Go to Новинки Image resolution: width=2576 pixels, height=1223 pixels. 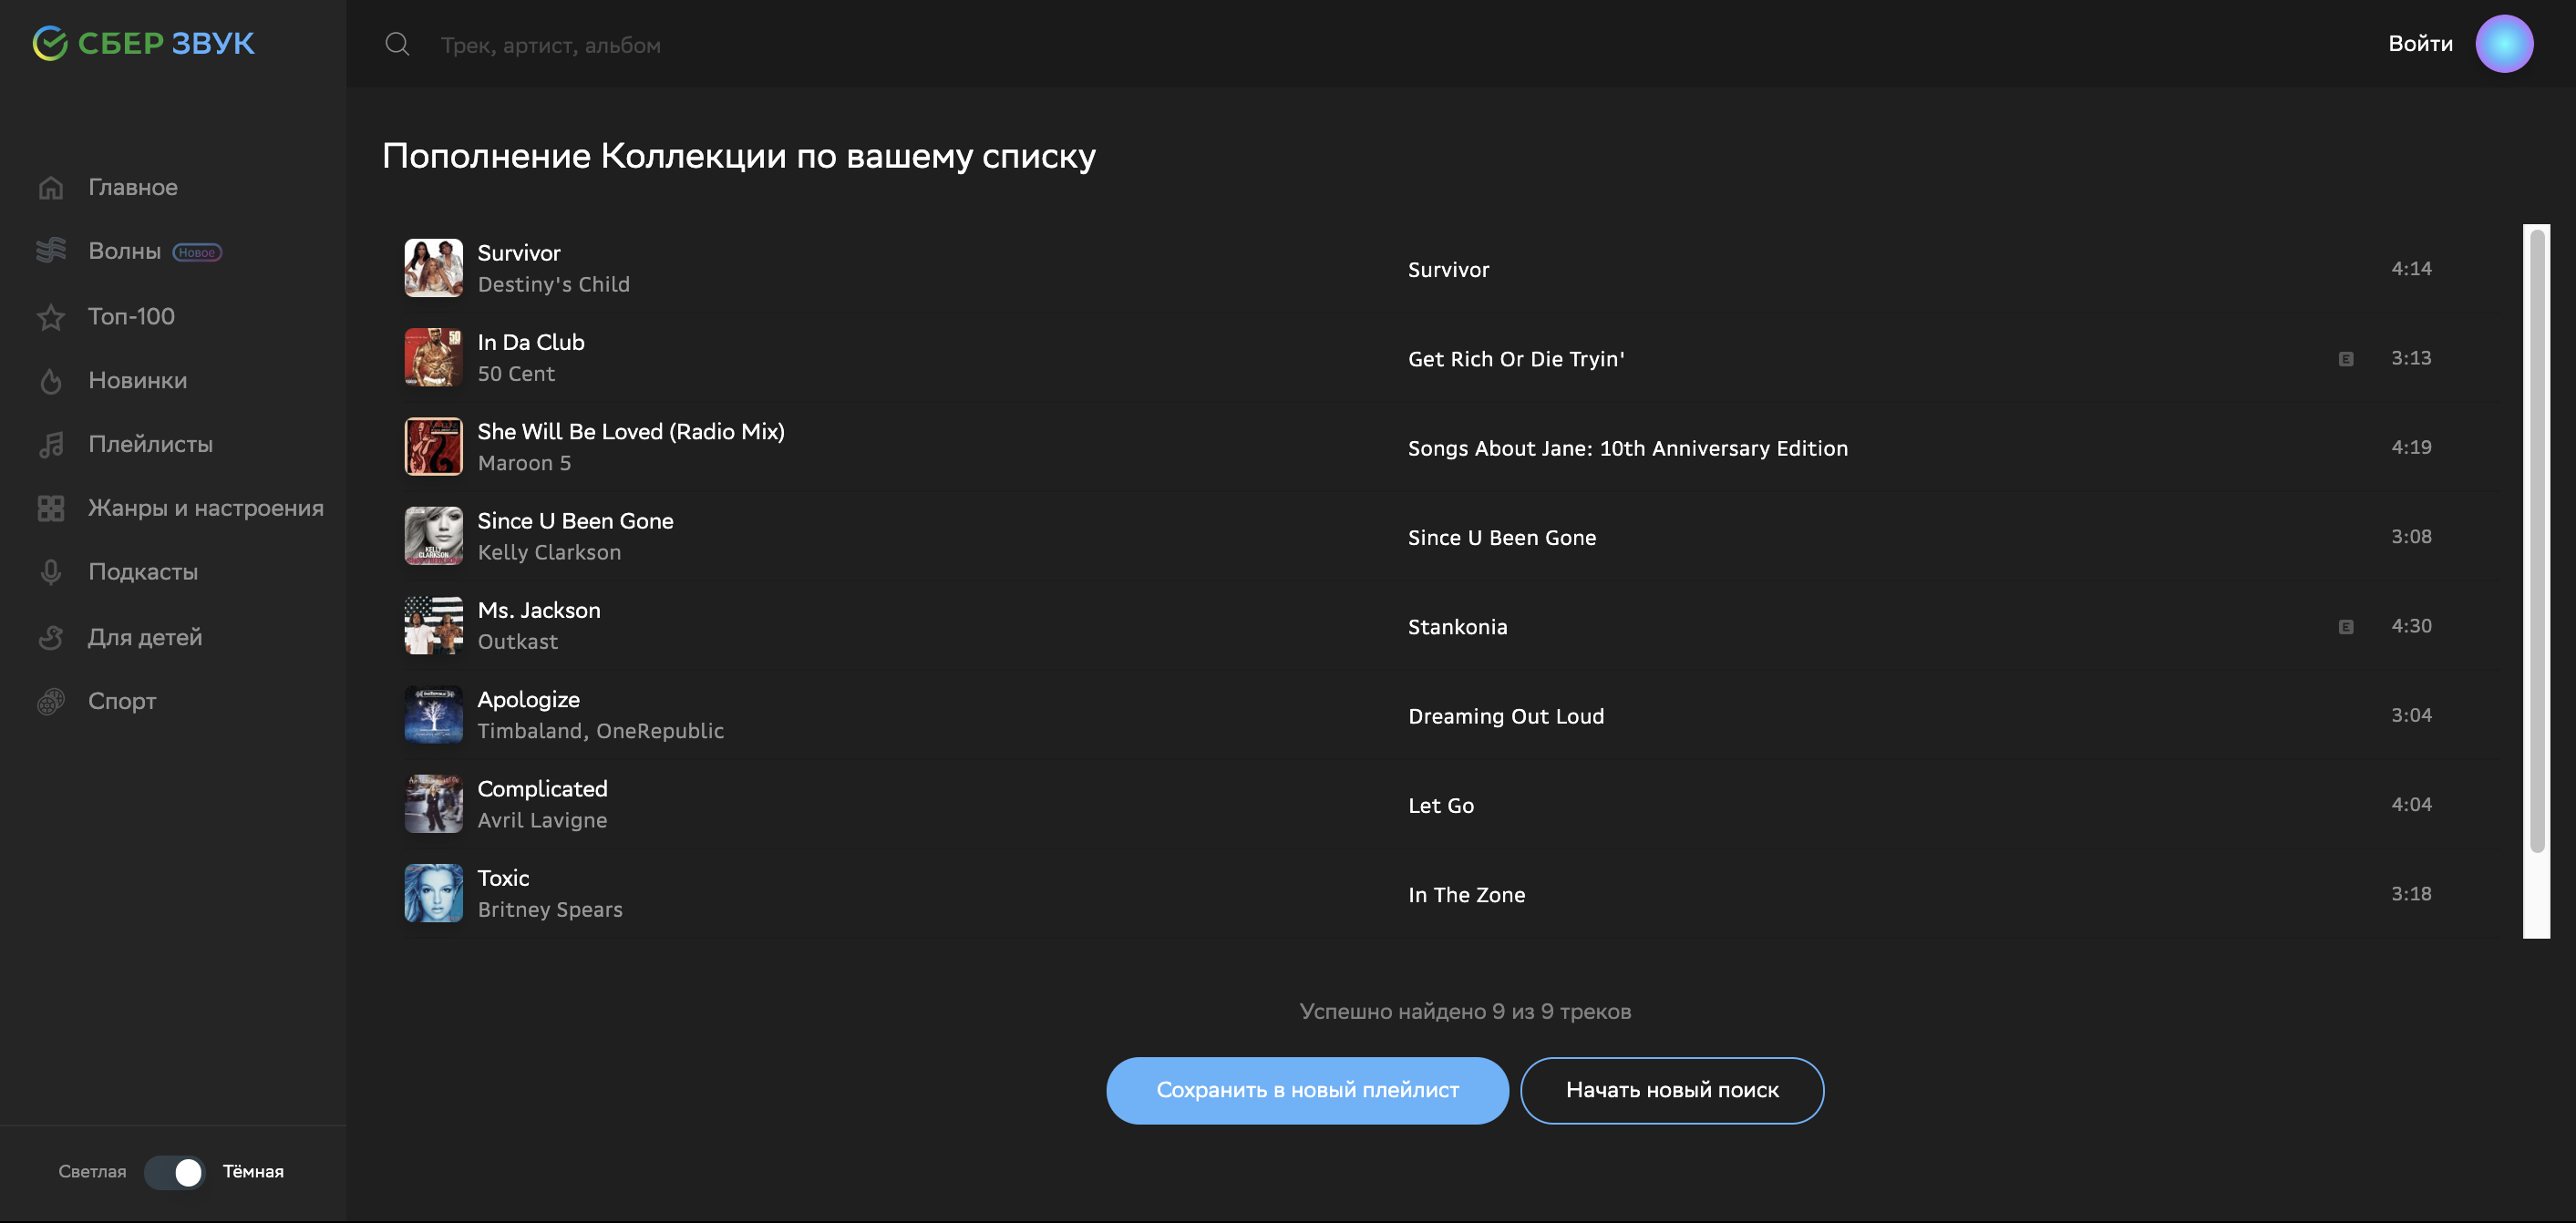tap(137, 380)
